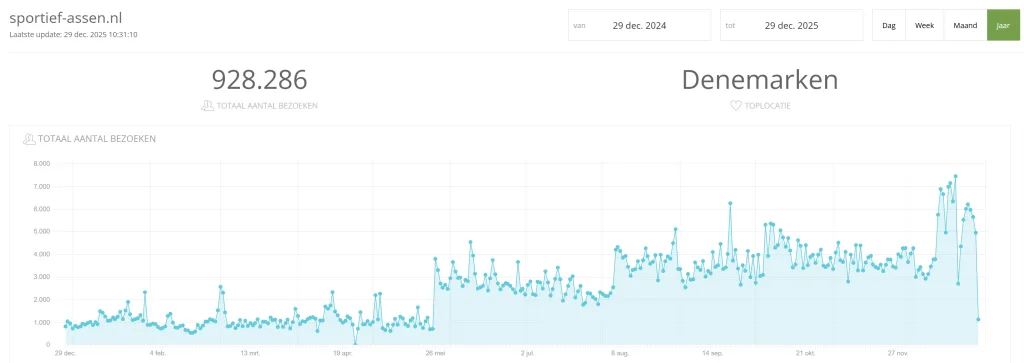Click the 'Totaal aantal bezoeken' chart title
Screen dimensions: 1024x363
(x=97, y=139)
